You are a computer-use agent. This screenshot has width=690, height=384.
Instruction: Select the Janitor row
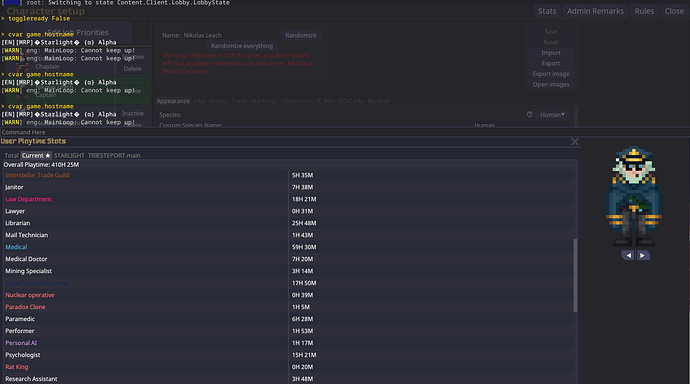tap(288, 187)
